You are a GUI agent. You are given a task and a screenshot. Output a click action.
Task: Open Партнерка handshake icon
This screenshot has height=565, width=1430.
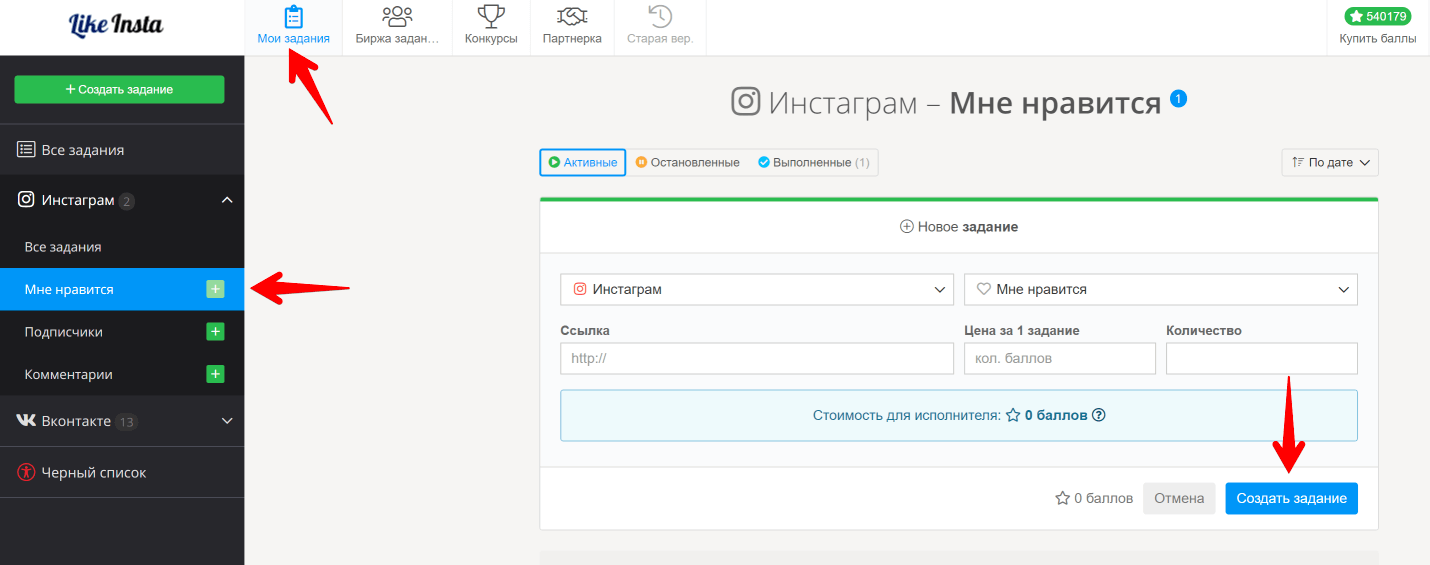coord(572,17)
